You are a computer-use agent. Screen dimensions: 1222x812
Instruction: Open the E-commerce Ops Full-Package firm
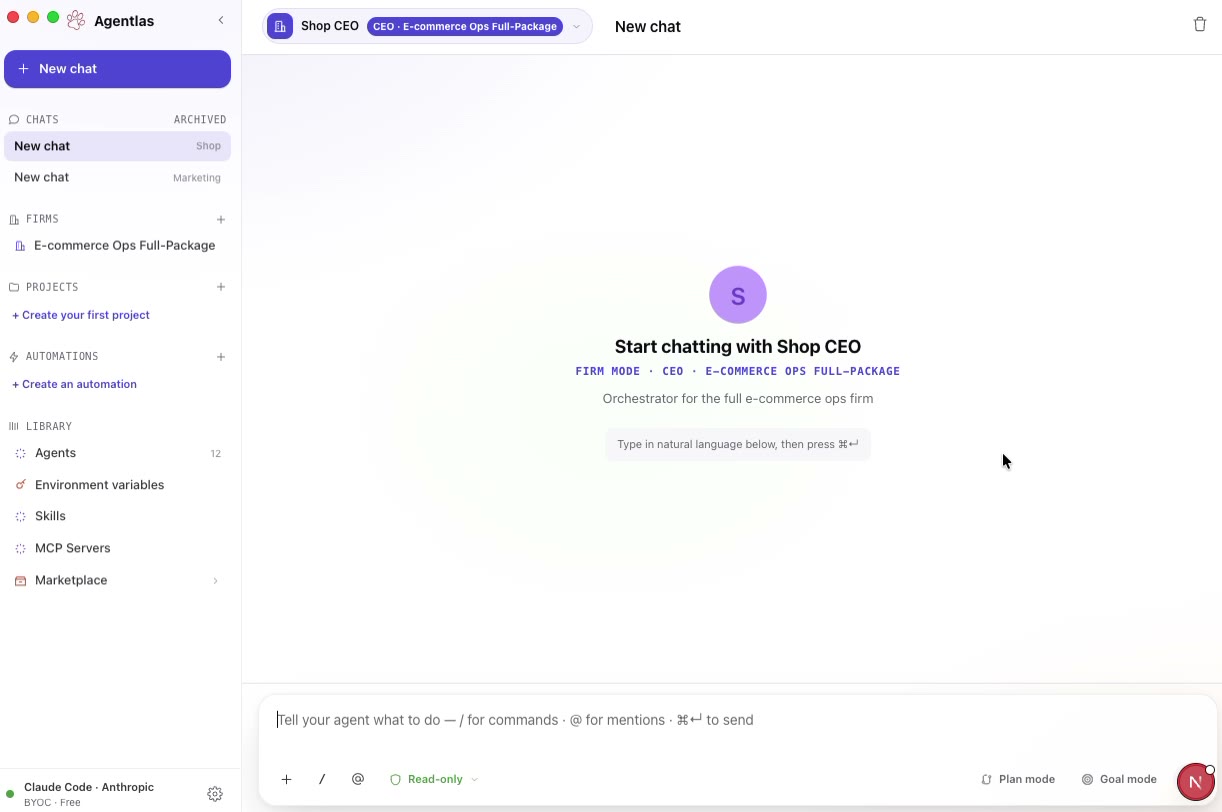pos(117,245)
